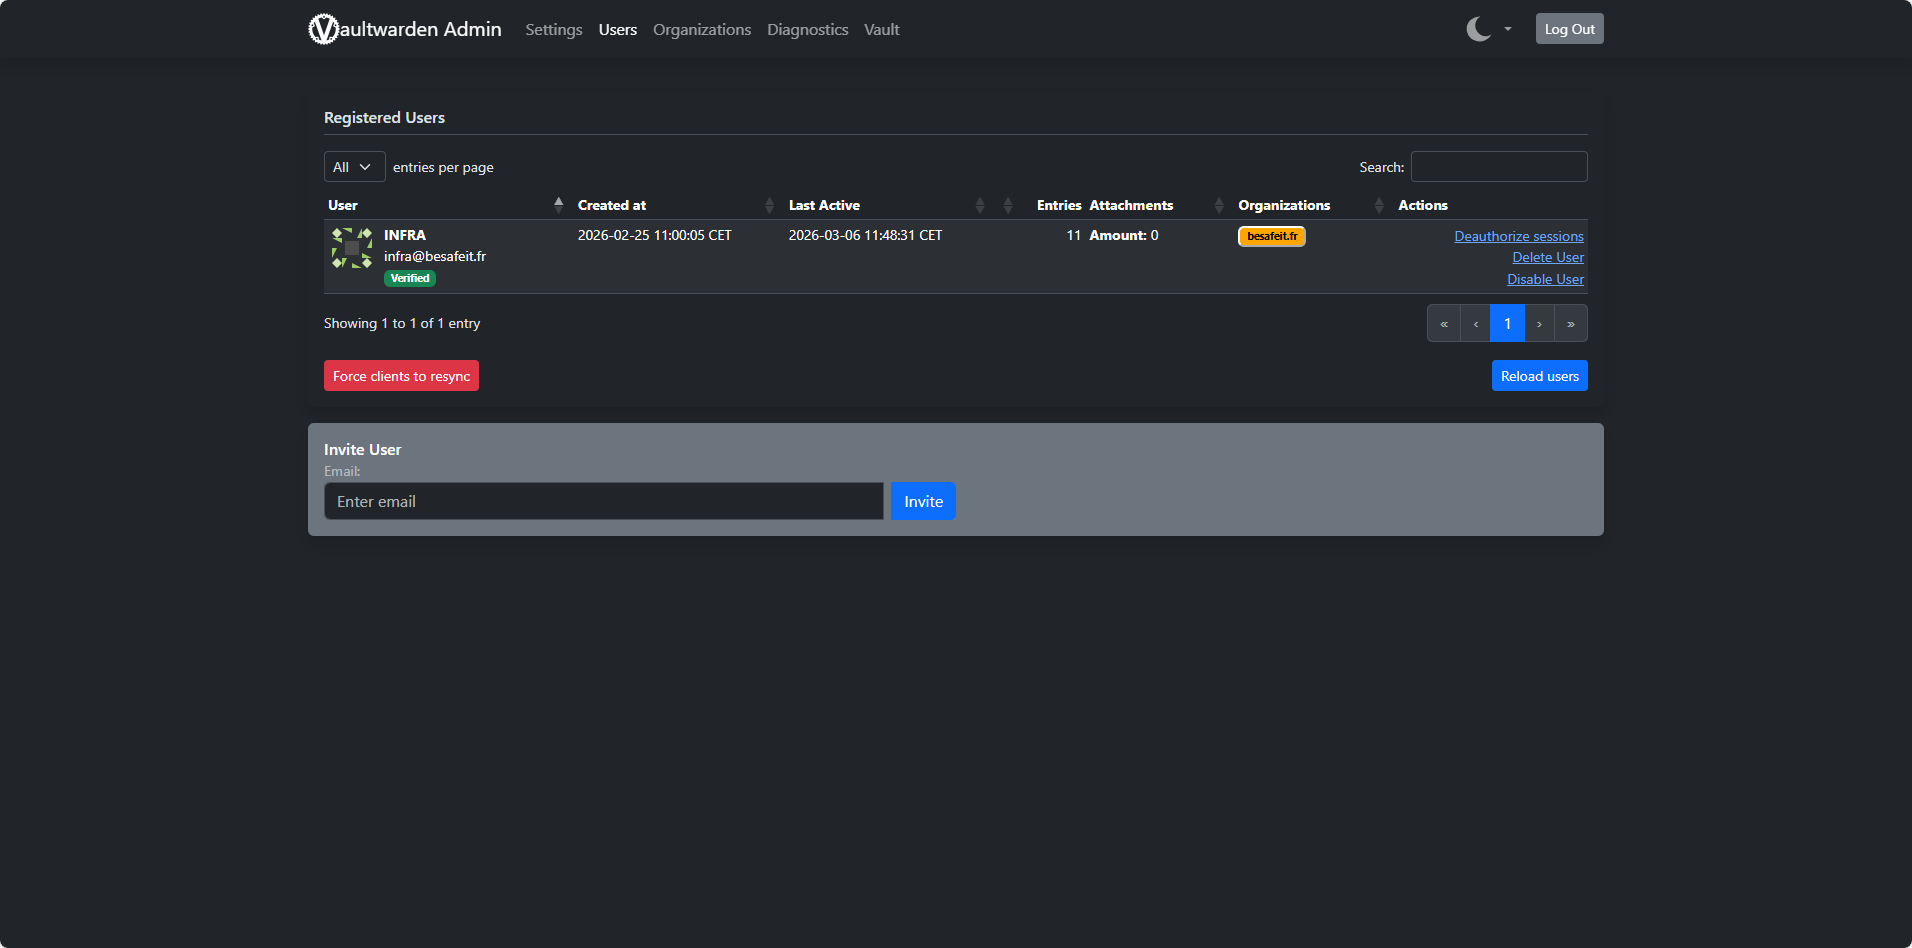Expand the entries per page dropdown
The image size is (1912, 948).
(x=354, y=167)
